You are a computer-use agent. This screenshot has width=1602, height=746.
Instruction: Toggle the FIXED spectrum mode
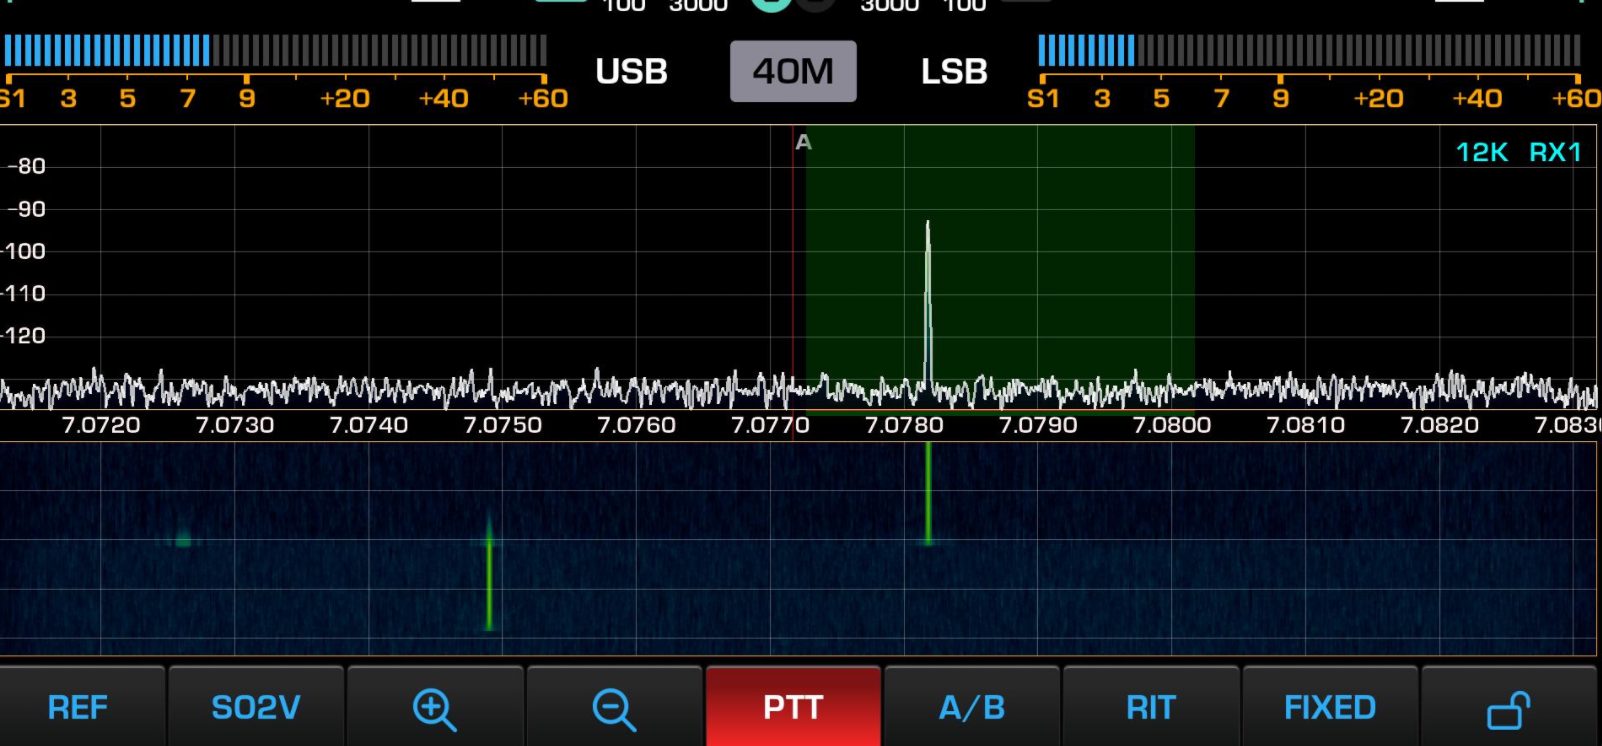(x=1329, y=708)
